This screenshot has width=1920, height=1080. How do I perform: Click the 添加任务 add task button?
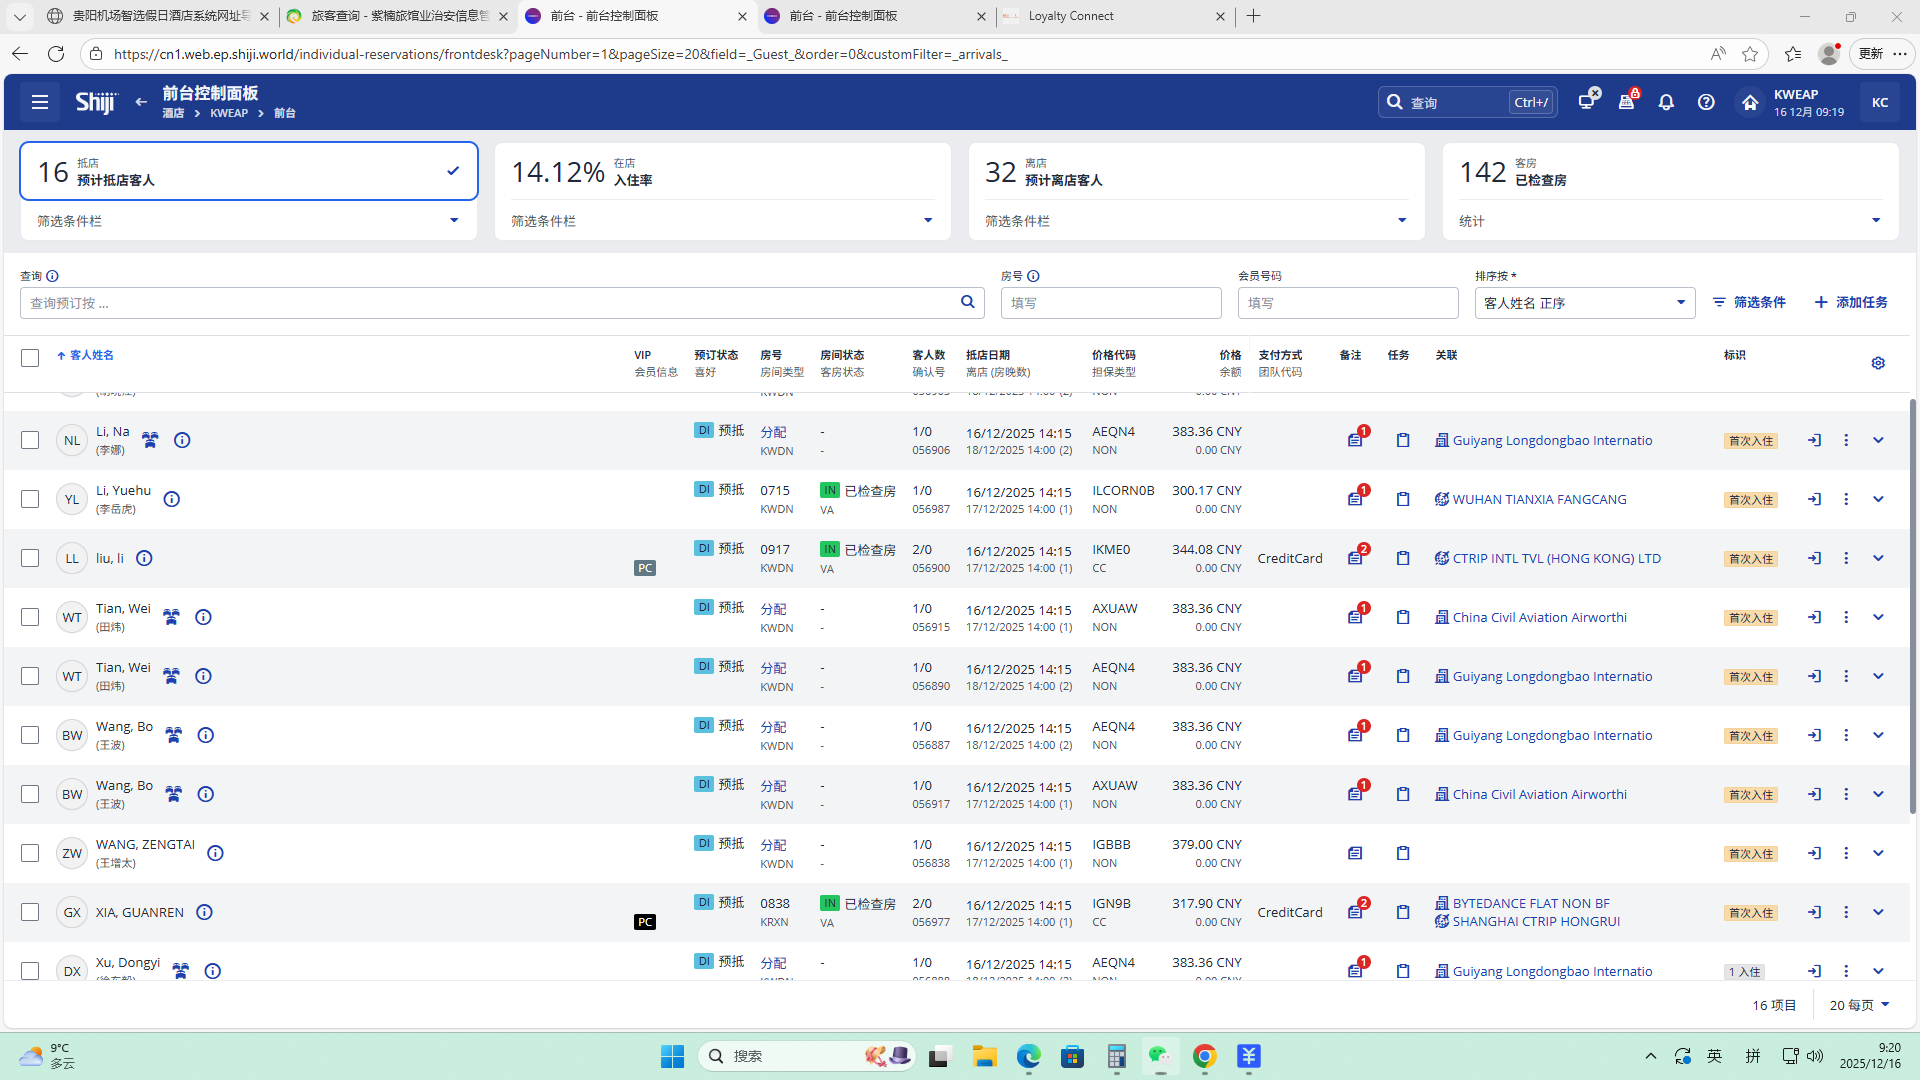(x=1851, y=302)
